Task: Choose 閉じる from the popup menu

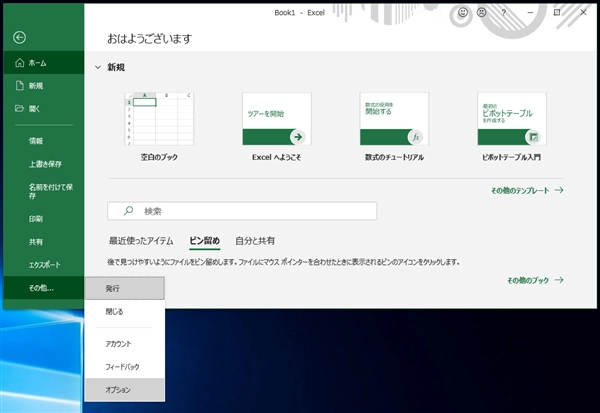Action: click(125, 312)
